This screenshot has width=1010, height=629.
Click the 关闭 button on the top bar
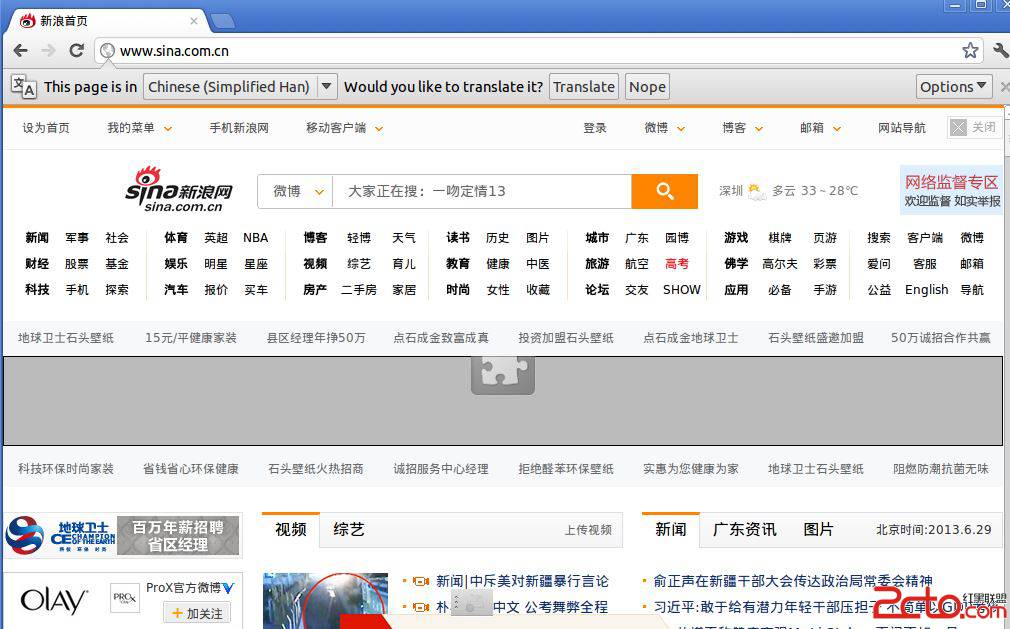point(974,127)
